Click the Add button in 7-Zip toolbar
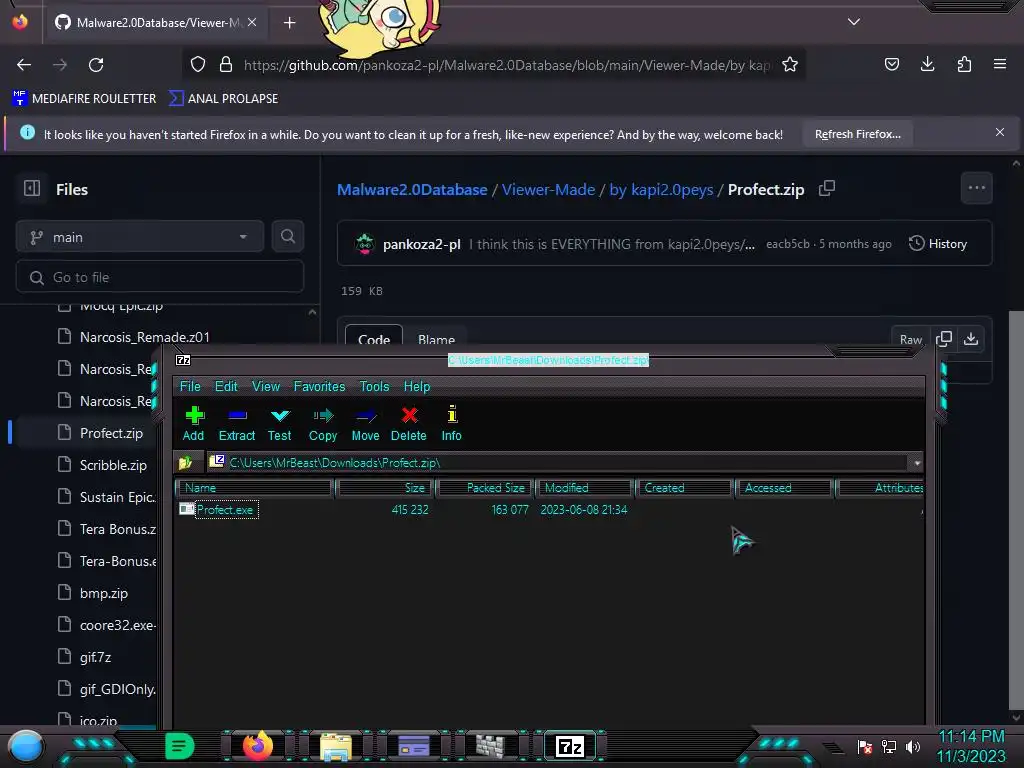 pyautogui.click(x=193, y=424)
